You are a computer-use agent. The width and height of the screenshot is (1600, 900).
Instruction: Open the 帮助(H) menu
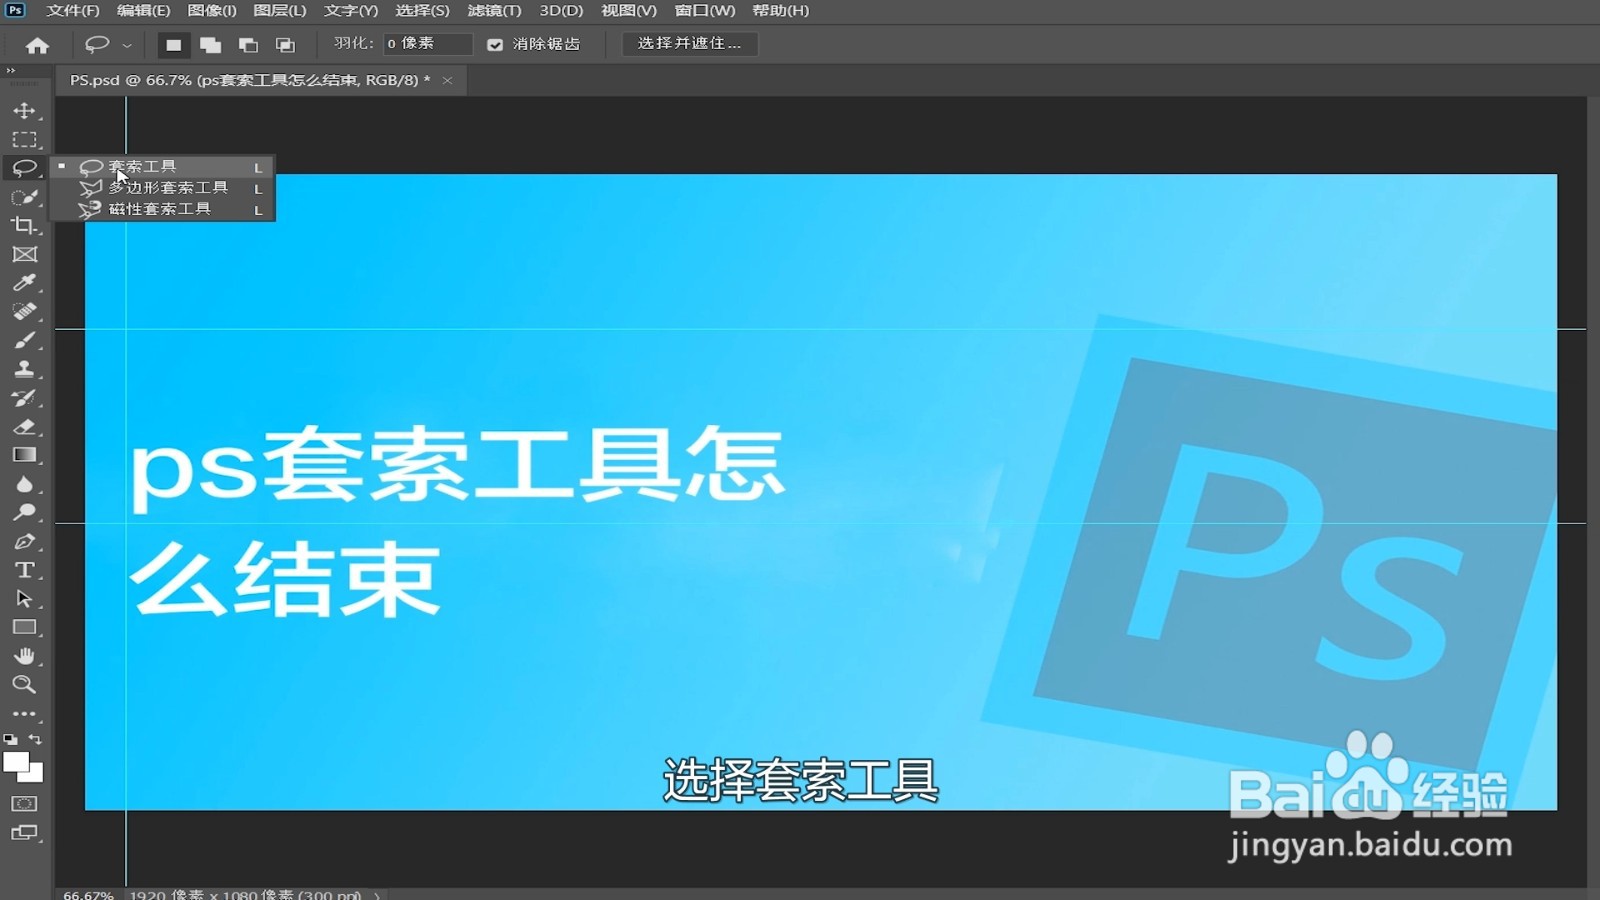tap(780, 11)
